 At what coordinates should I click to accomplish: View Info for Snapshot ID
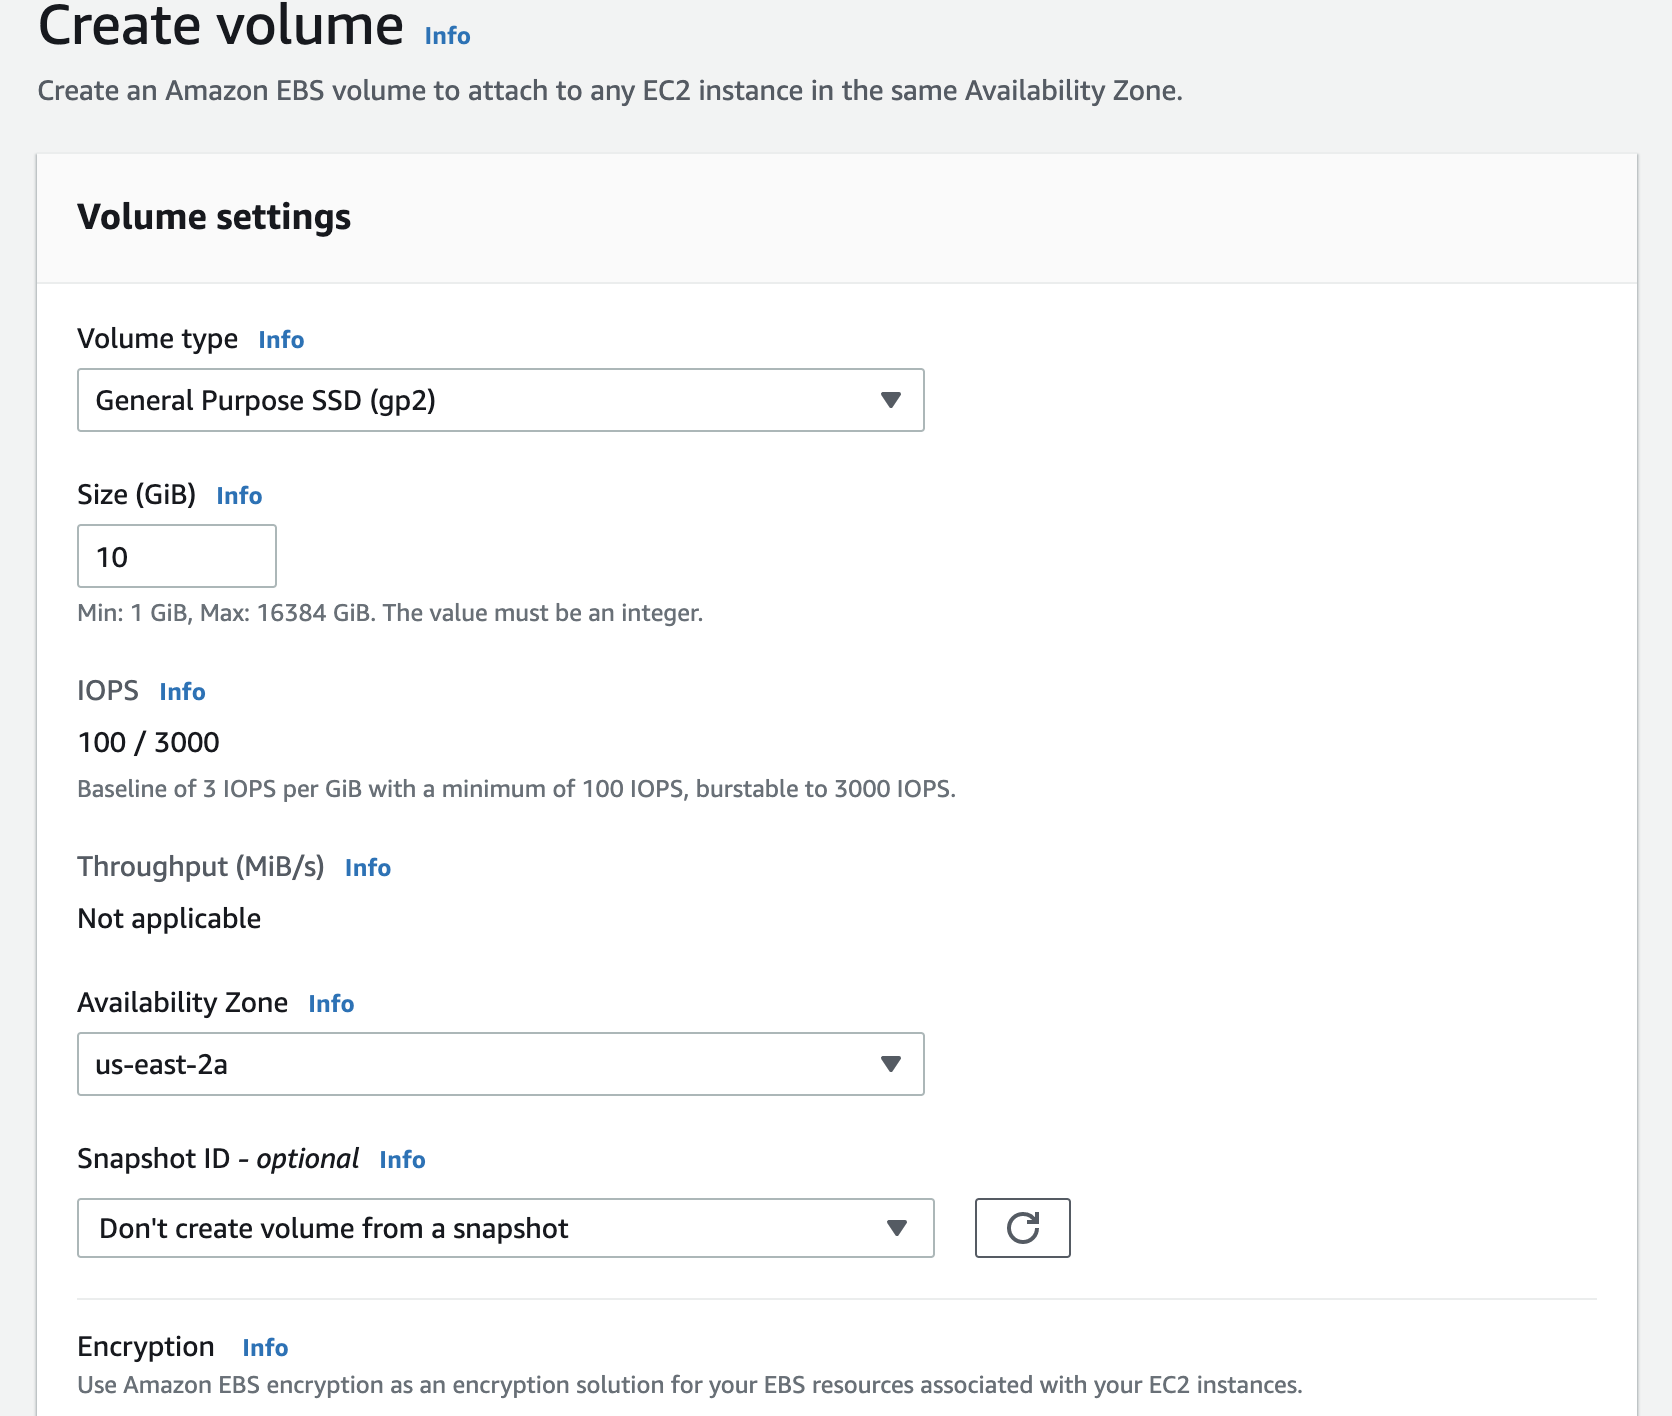pyautogui.click(x=402, y=1159)
